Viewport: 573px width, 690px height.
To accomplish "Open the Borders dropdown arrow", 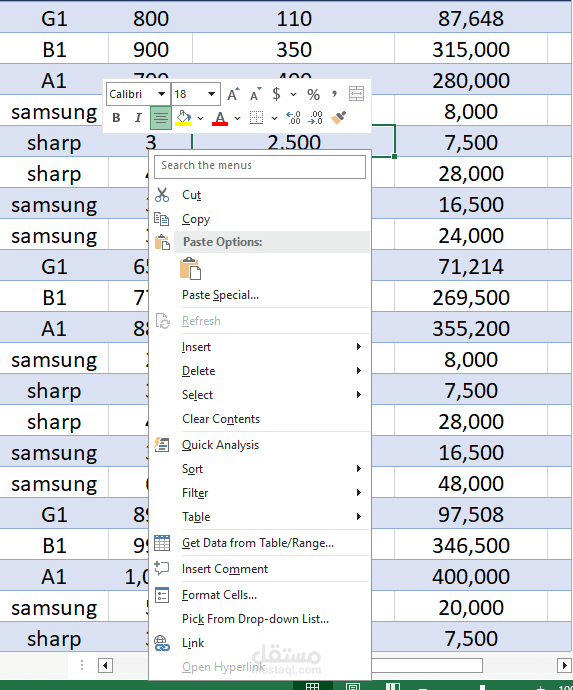I will point(274,118).
